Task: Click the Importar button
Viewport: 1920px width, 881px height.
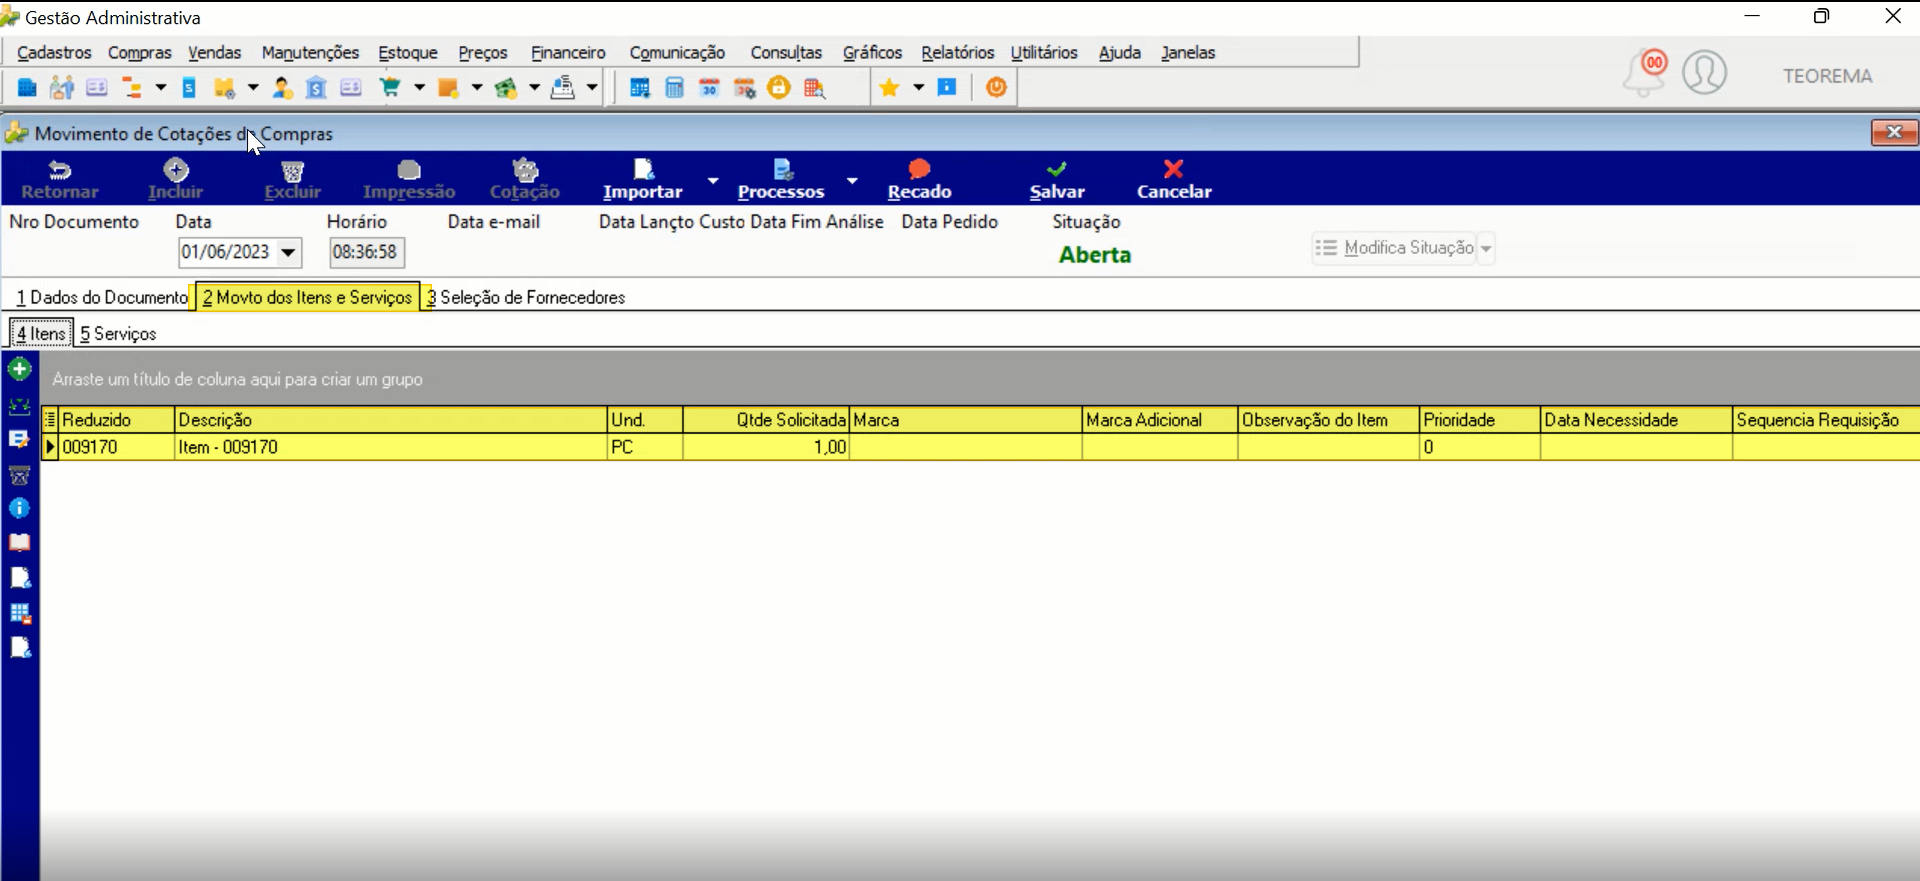Action: click(643, 180)
